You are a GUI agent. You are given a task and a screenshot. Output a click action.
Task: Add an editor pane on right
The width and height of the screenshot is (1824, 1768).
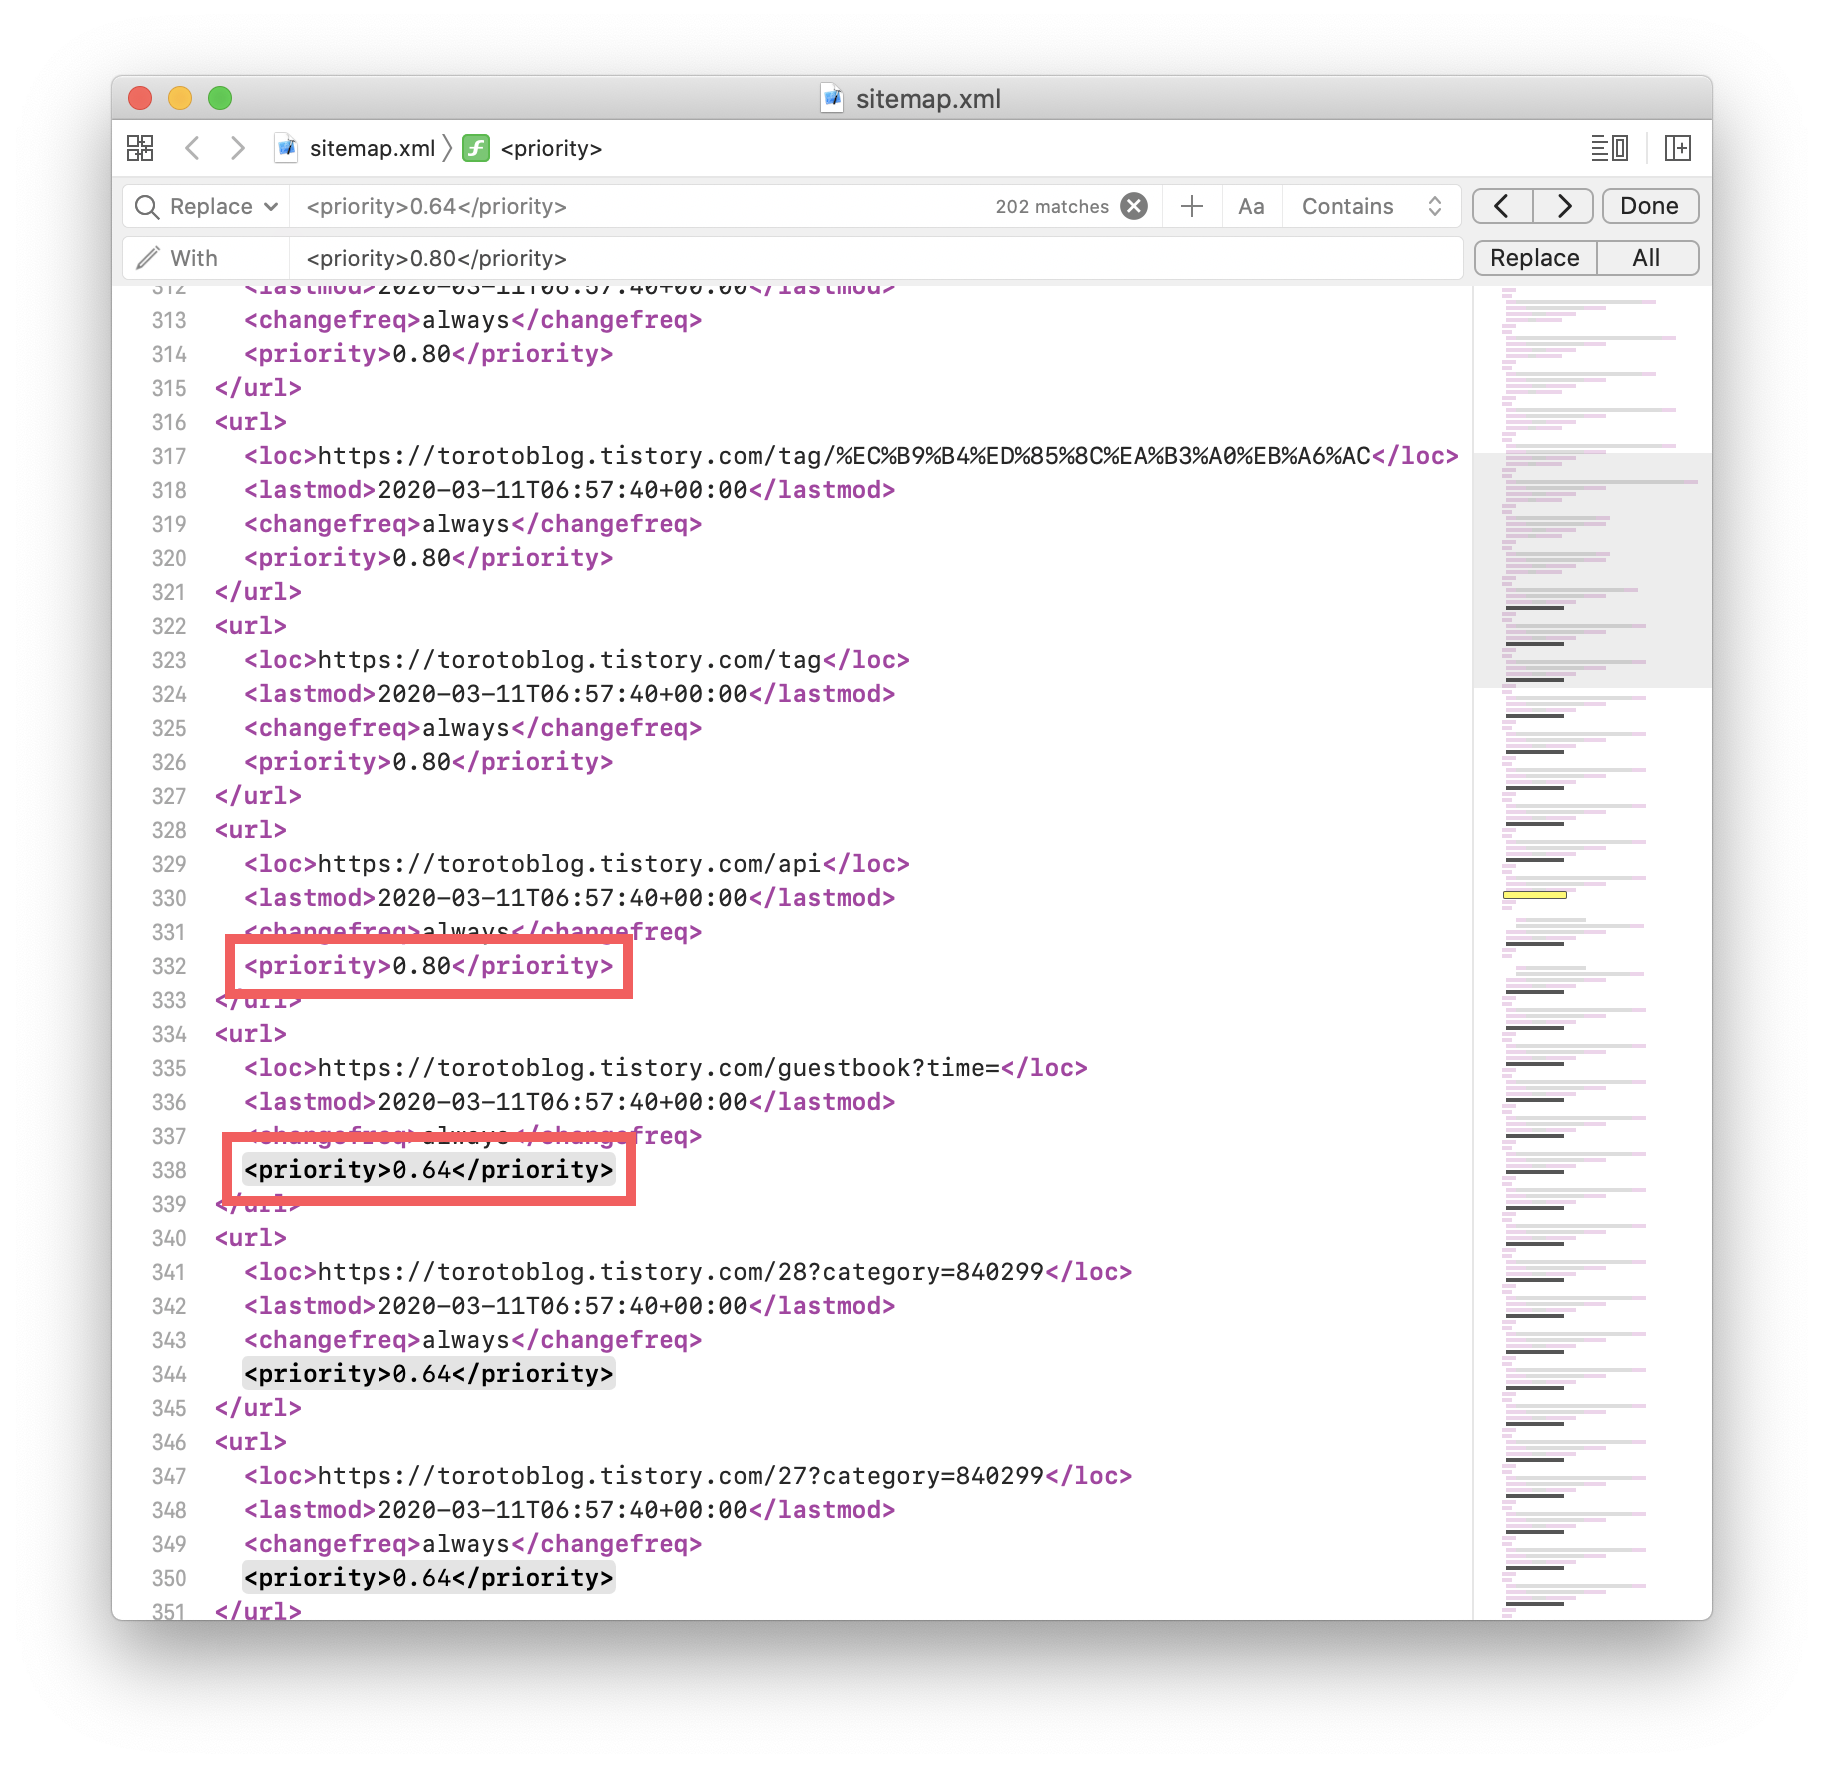(x=1678, y=148)
